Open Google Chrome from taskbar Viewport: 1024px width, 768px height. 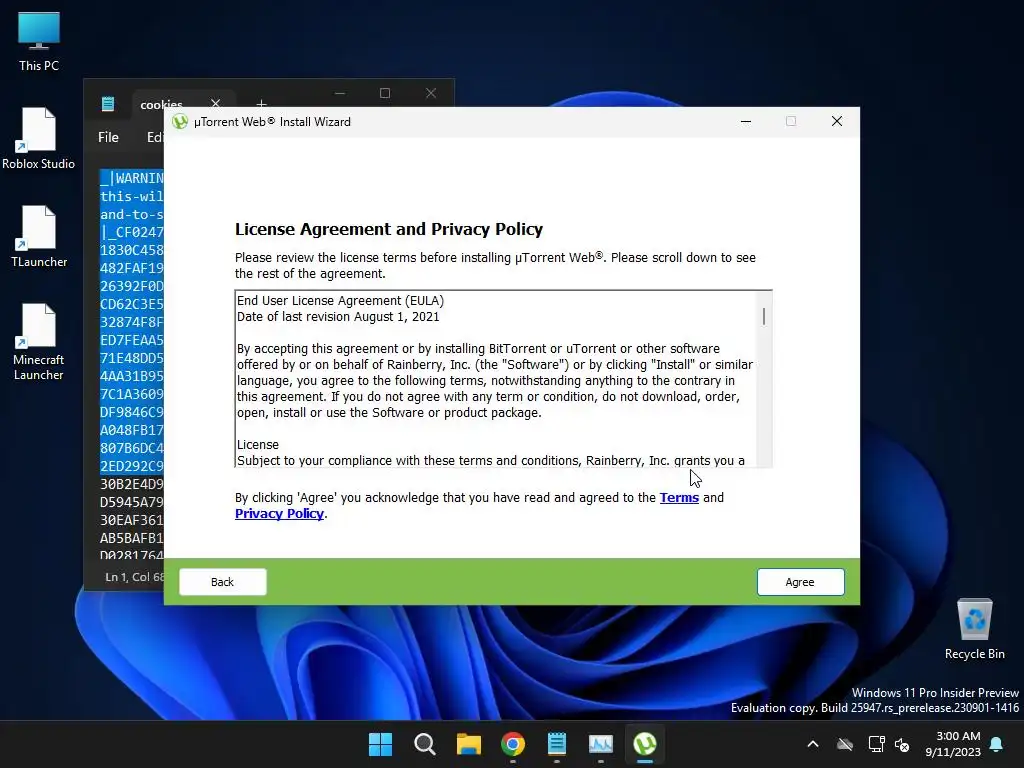click(x=513, y=744)
